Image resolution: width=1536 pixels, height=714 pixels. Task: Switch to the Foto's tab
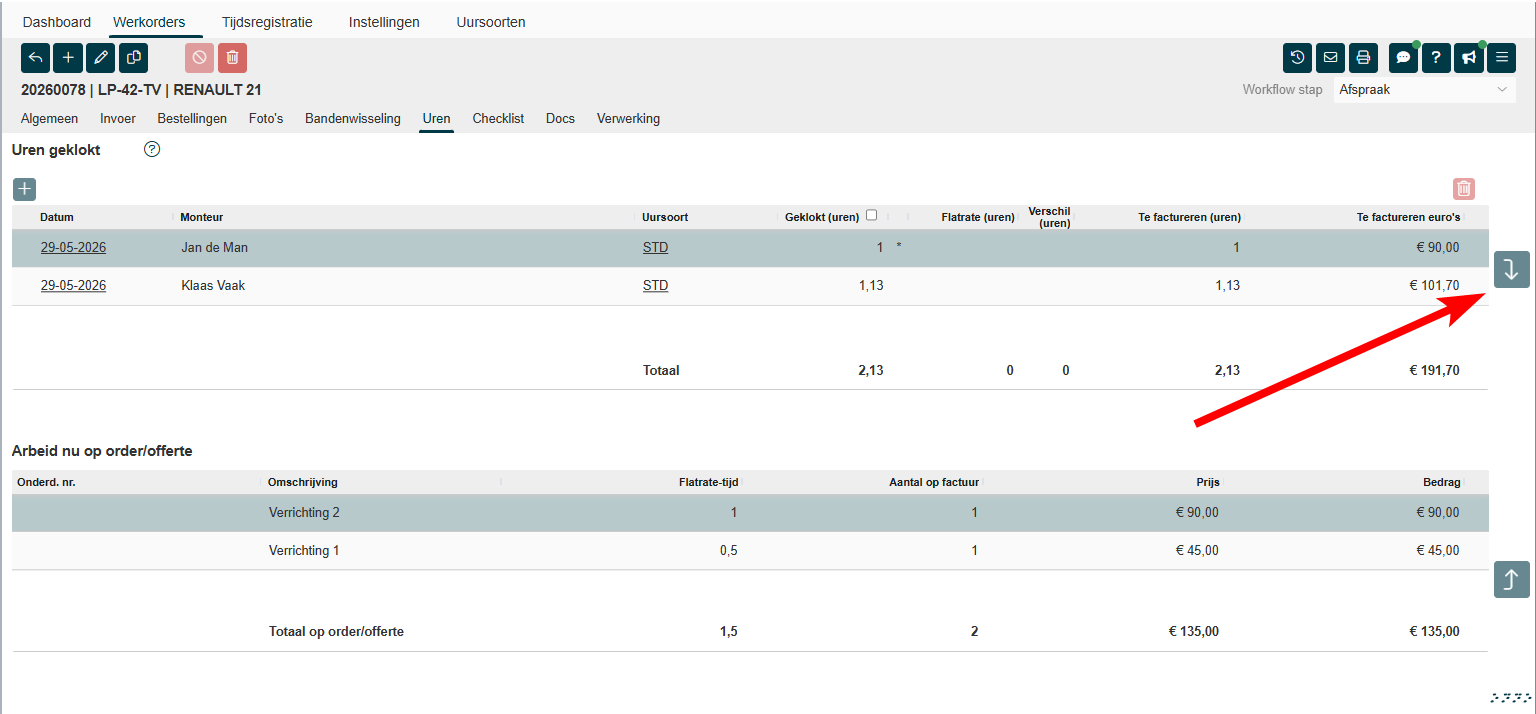tap(266, 118)
